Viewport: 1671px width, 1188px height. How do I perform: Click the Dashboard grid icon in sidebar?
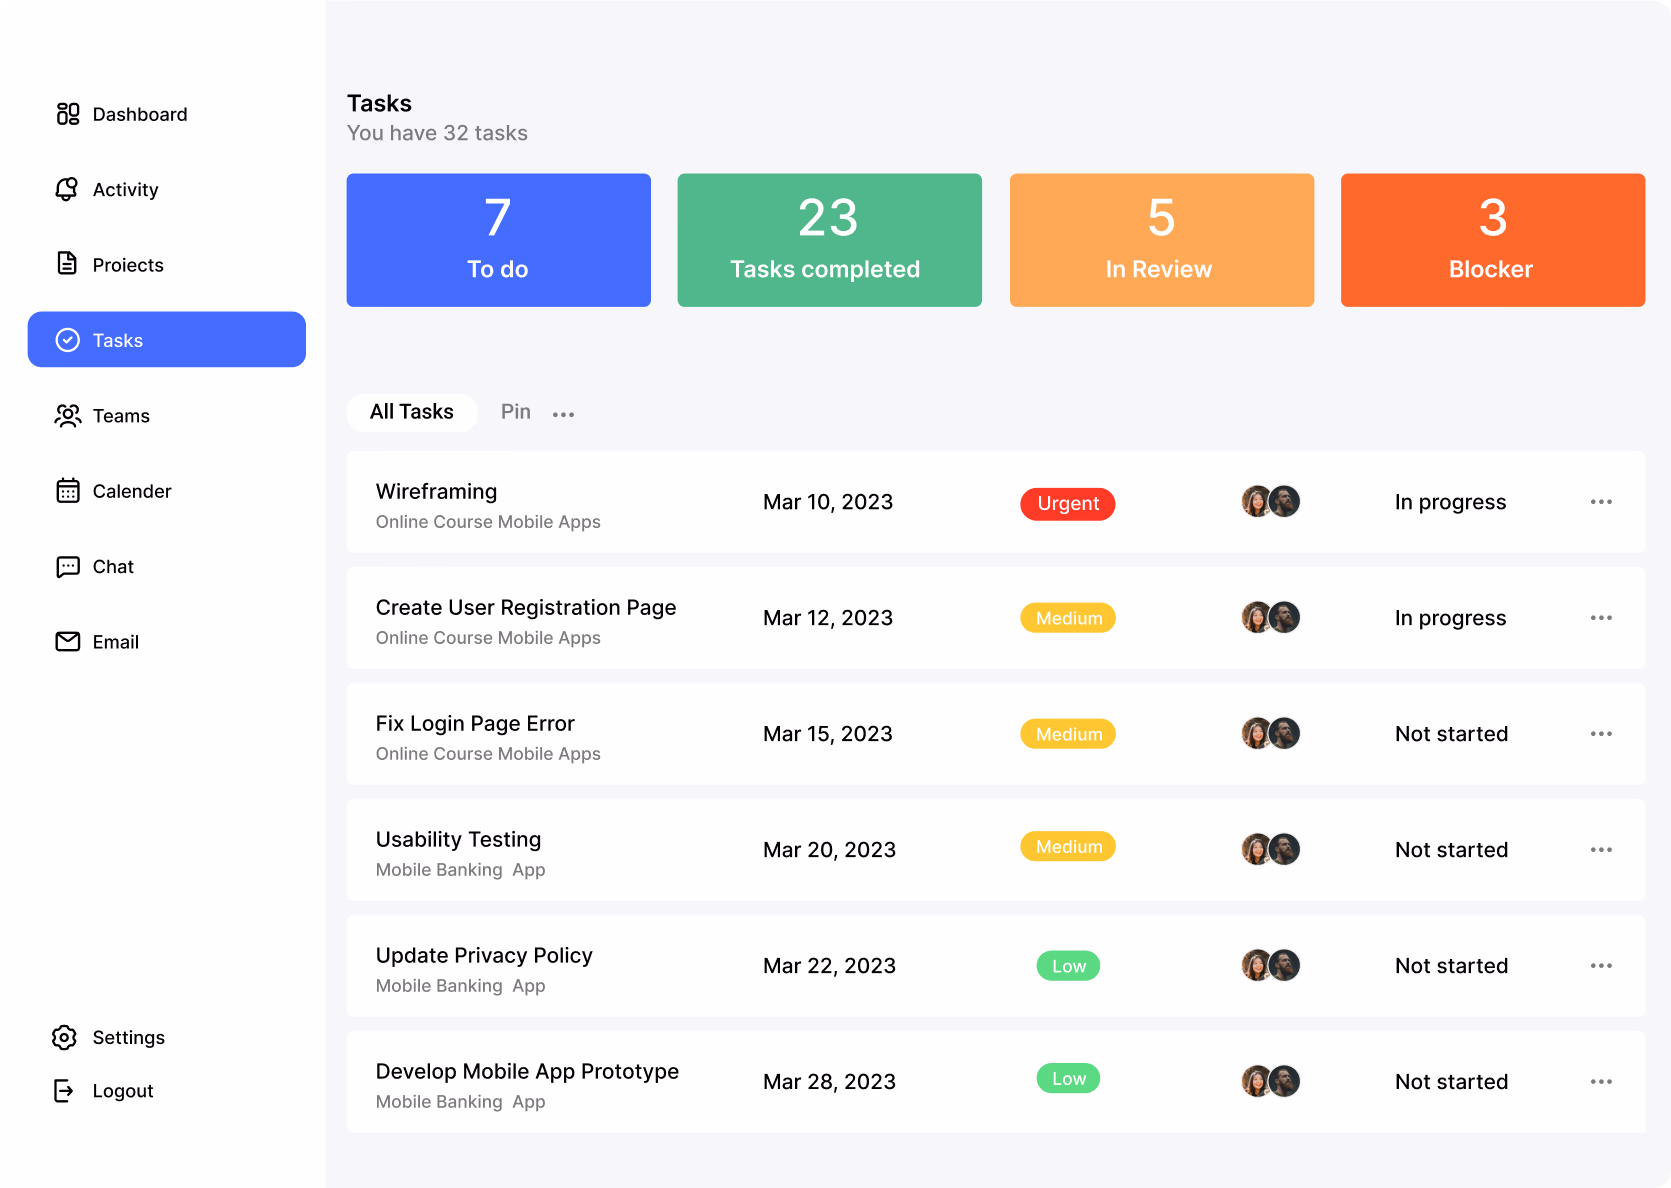[x=67, y=114]
